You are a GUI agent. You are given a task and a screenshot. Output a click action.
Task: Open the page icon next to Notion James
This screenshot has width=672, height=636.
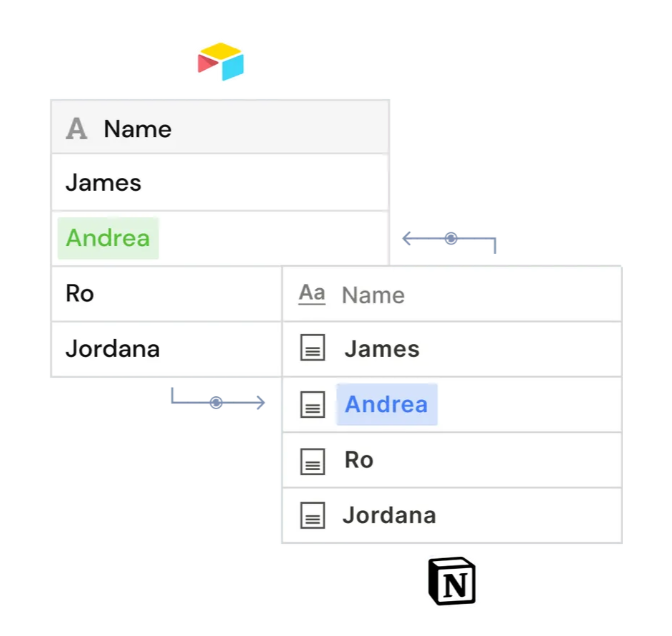point(312,348)
